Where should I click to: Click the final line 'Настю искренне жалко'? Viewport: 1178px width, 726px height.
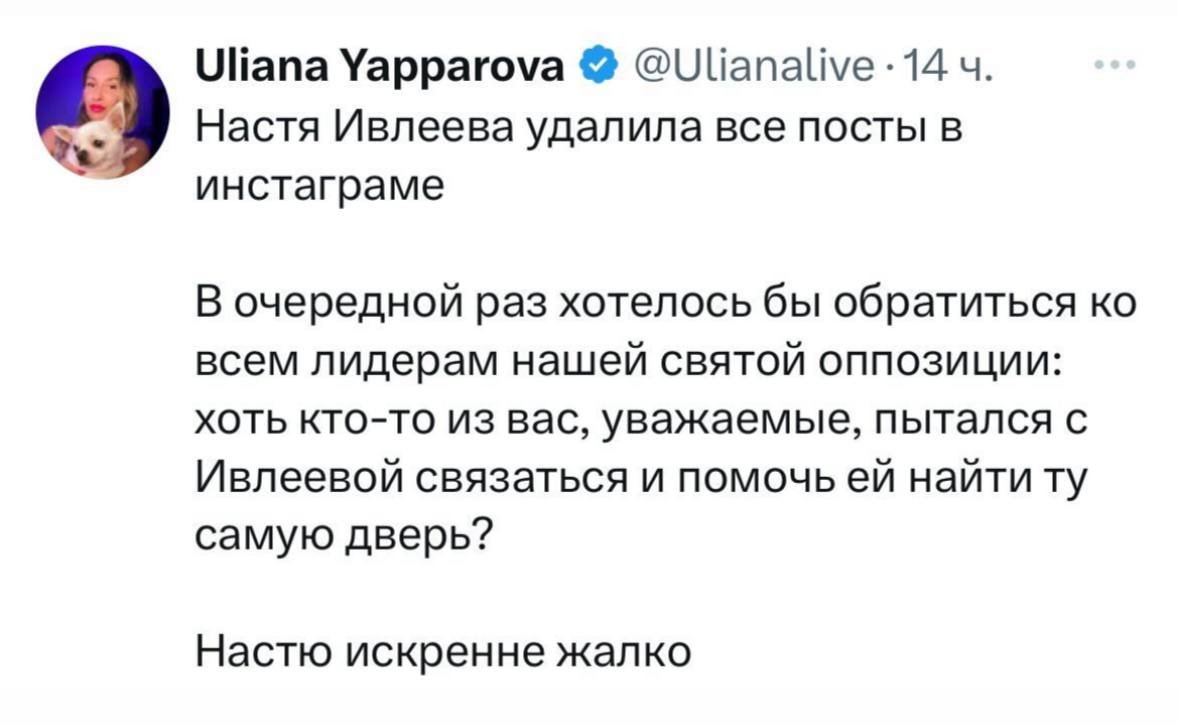coord(443,652)
